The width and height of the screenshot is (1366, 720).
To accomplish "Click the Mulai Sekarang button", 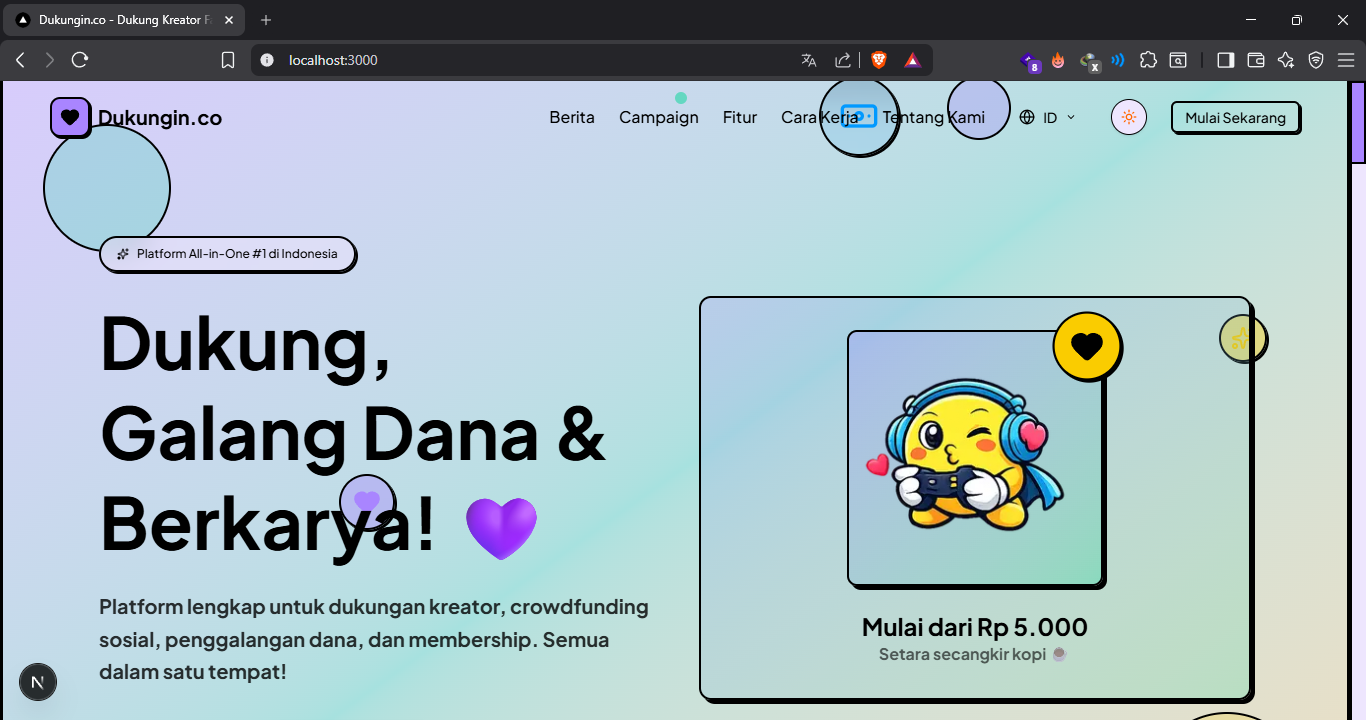I will 1235,117.
